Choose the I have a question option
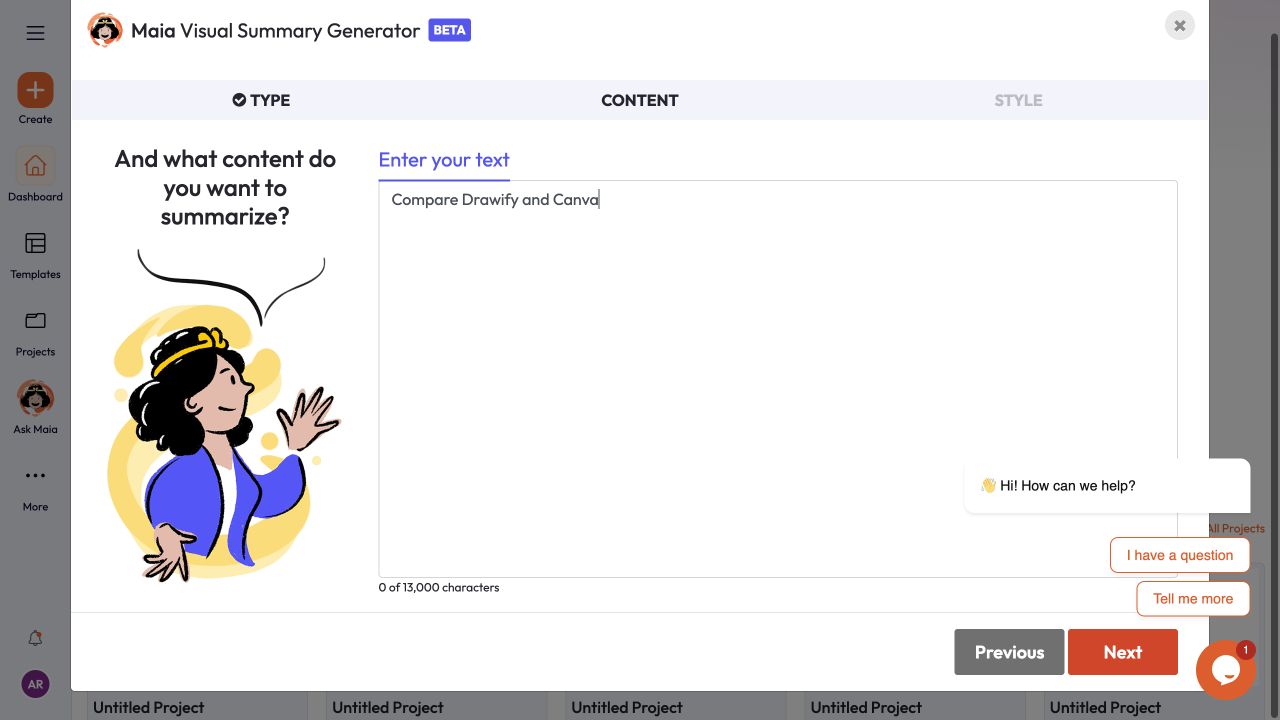The image size is (1280, 720). point(1180,555)
